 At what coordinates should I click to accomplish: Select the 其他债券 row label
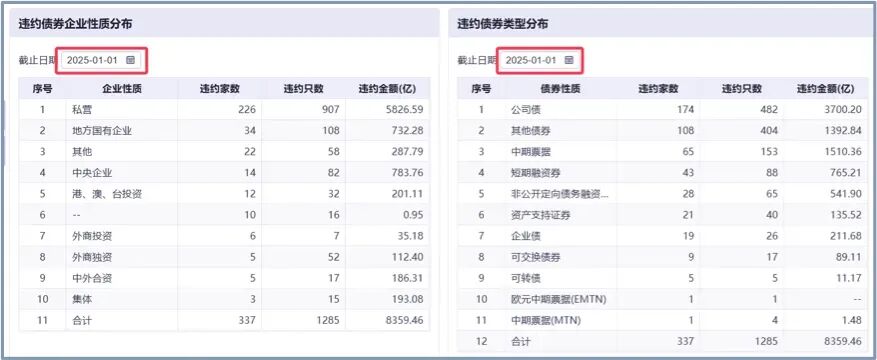tap(531, 131)
